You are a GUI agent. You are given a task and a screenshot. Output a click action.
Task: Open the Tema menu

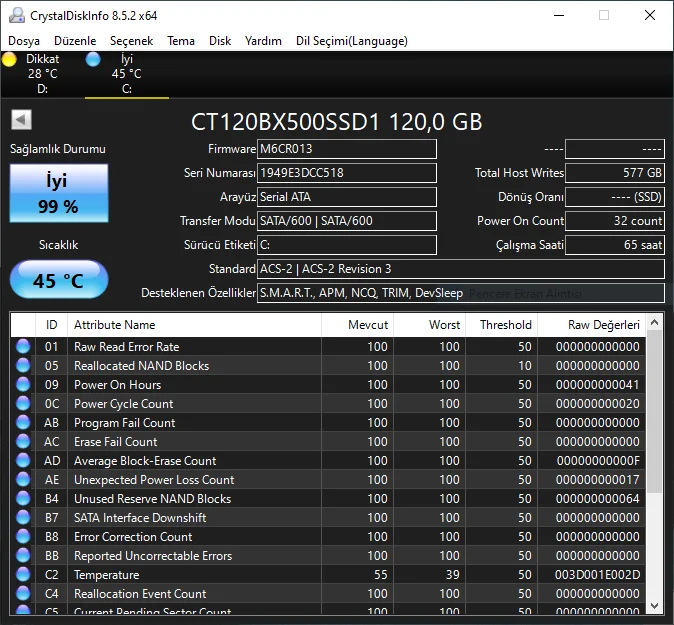pos(181,41)
